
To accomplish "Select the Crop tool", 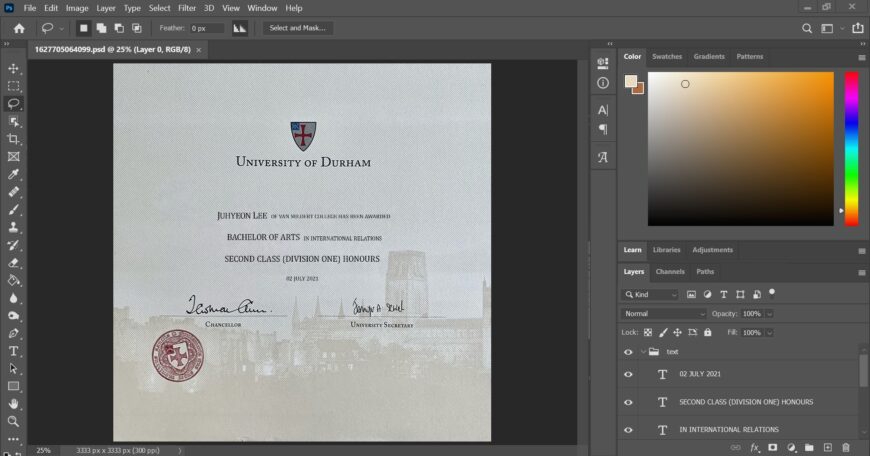I will (13, 139).
